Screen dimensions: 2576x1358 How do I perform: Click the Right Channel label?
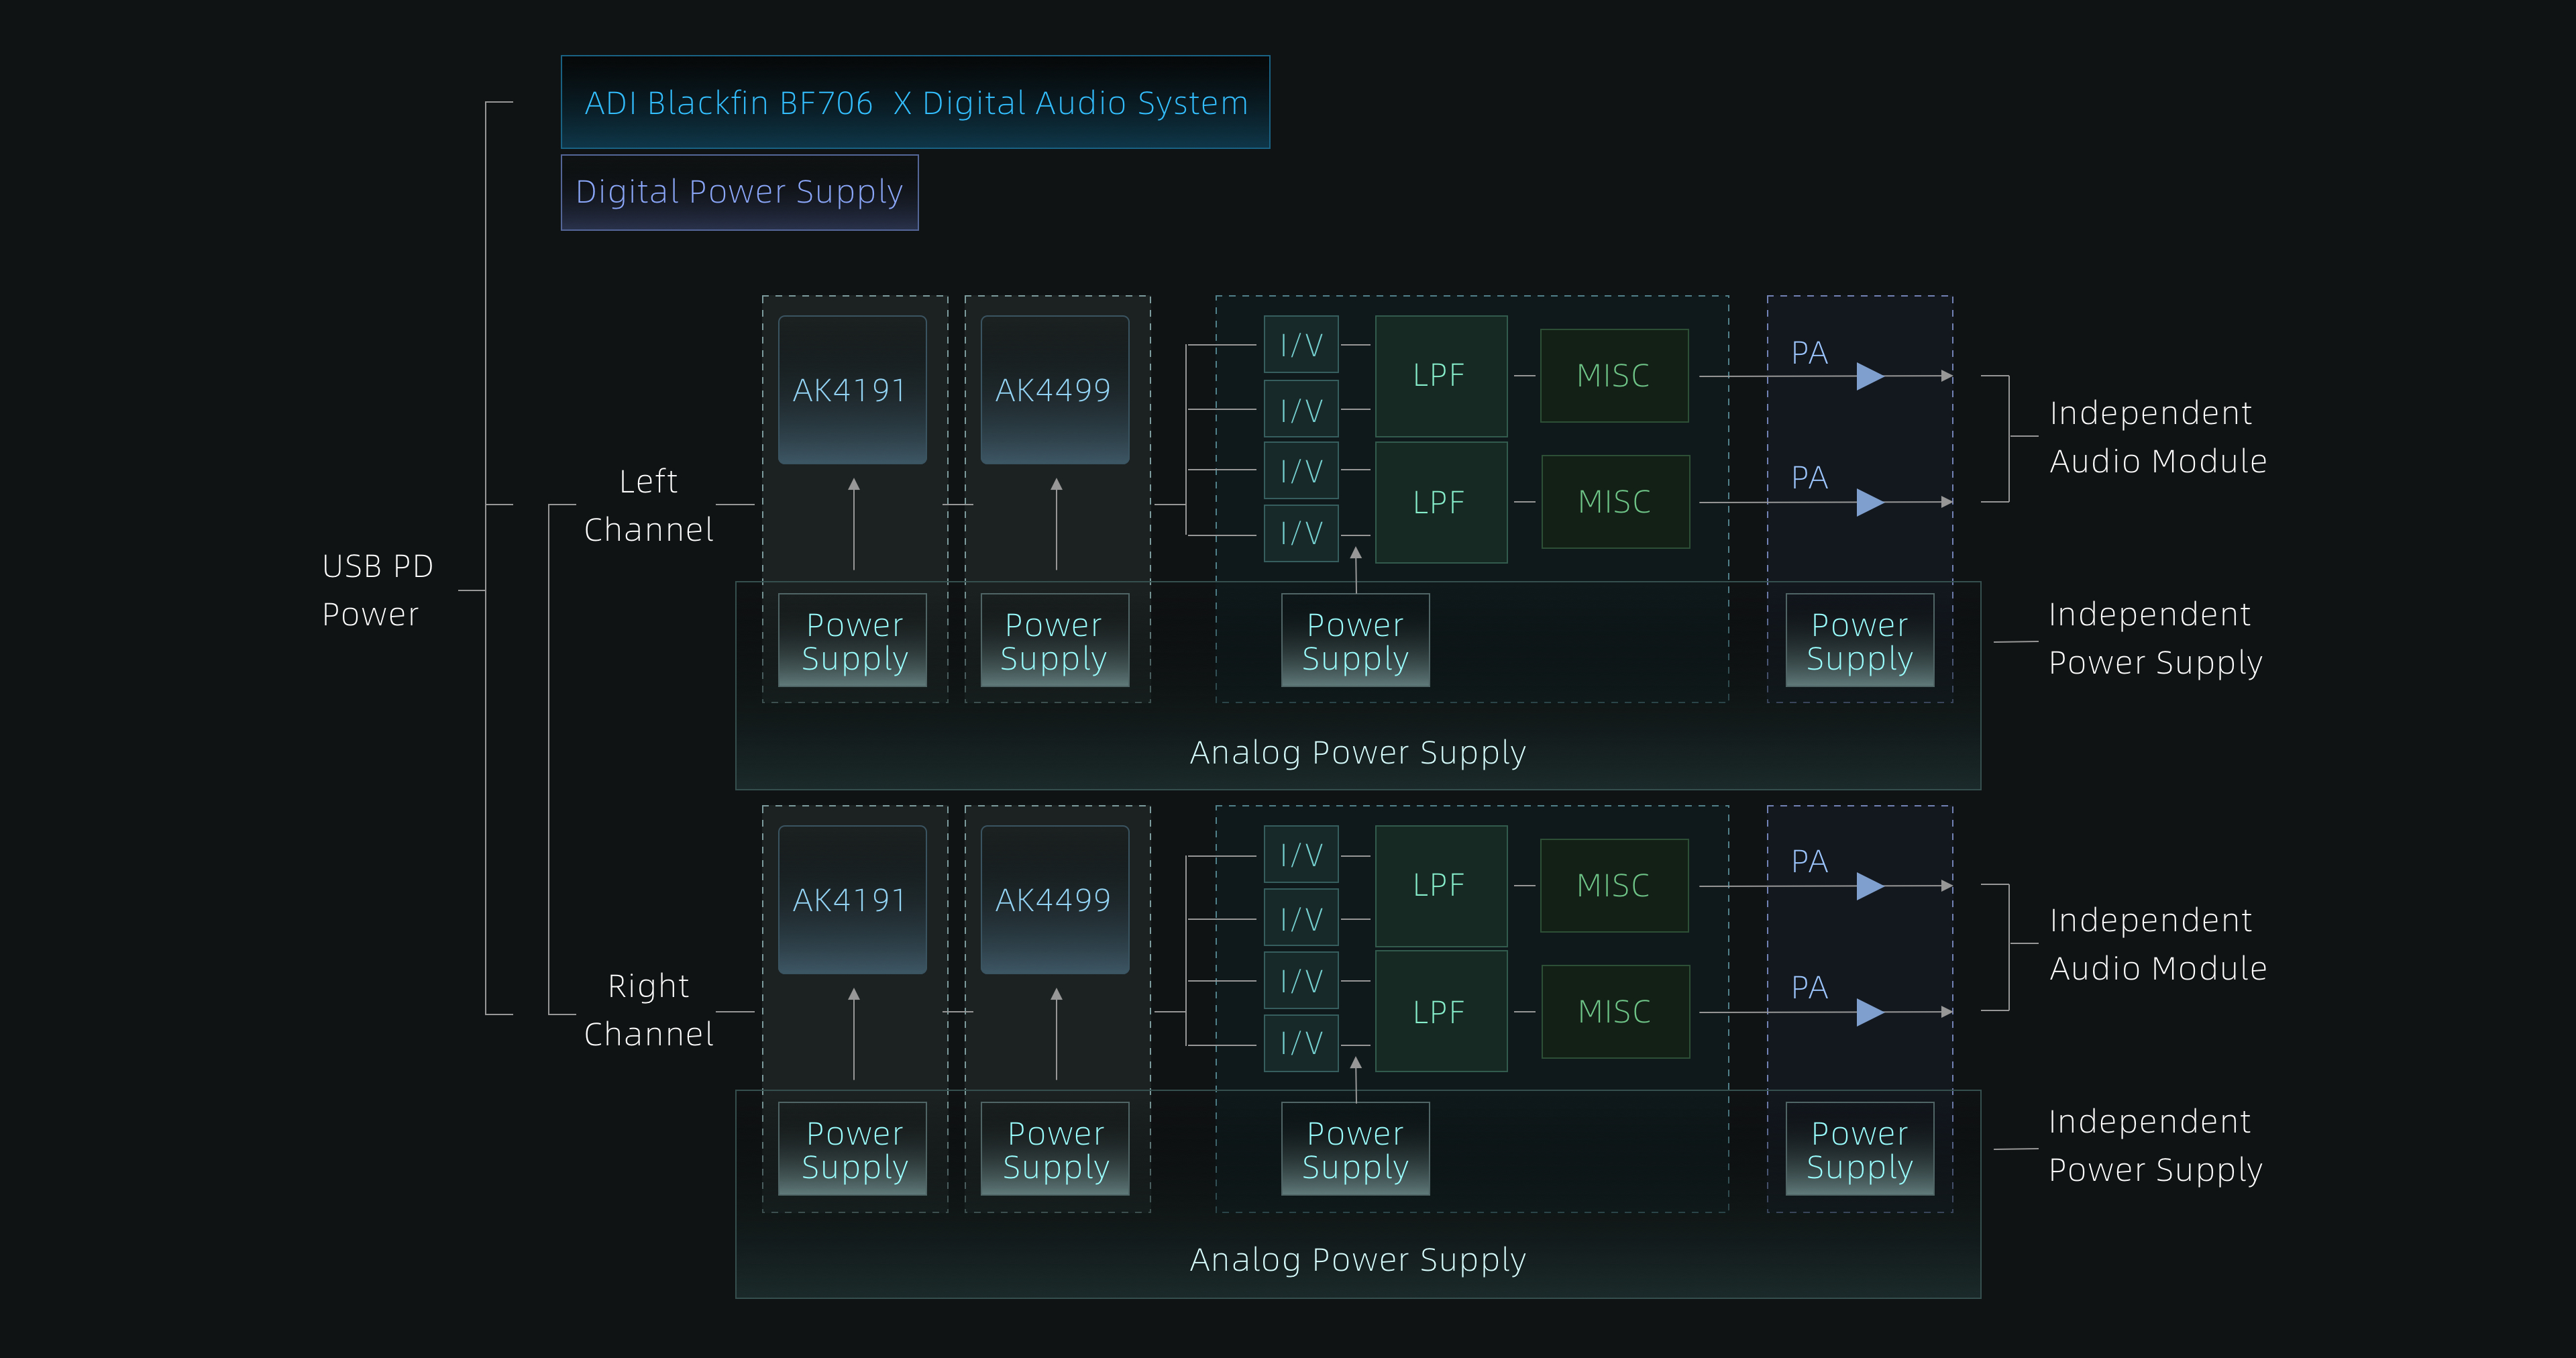tap(648, 1010)
